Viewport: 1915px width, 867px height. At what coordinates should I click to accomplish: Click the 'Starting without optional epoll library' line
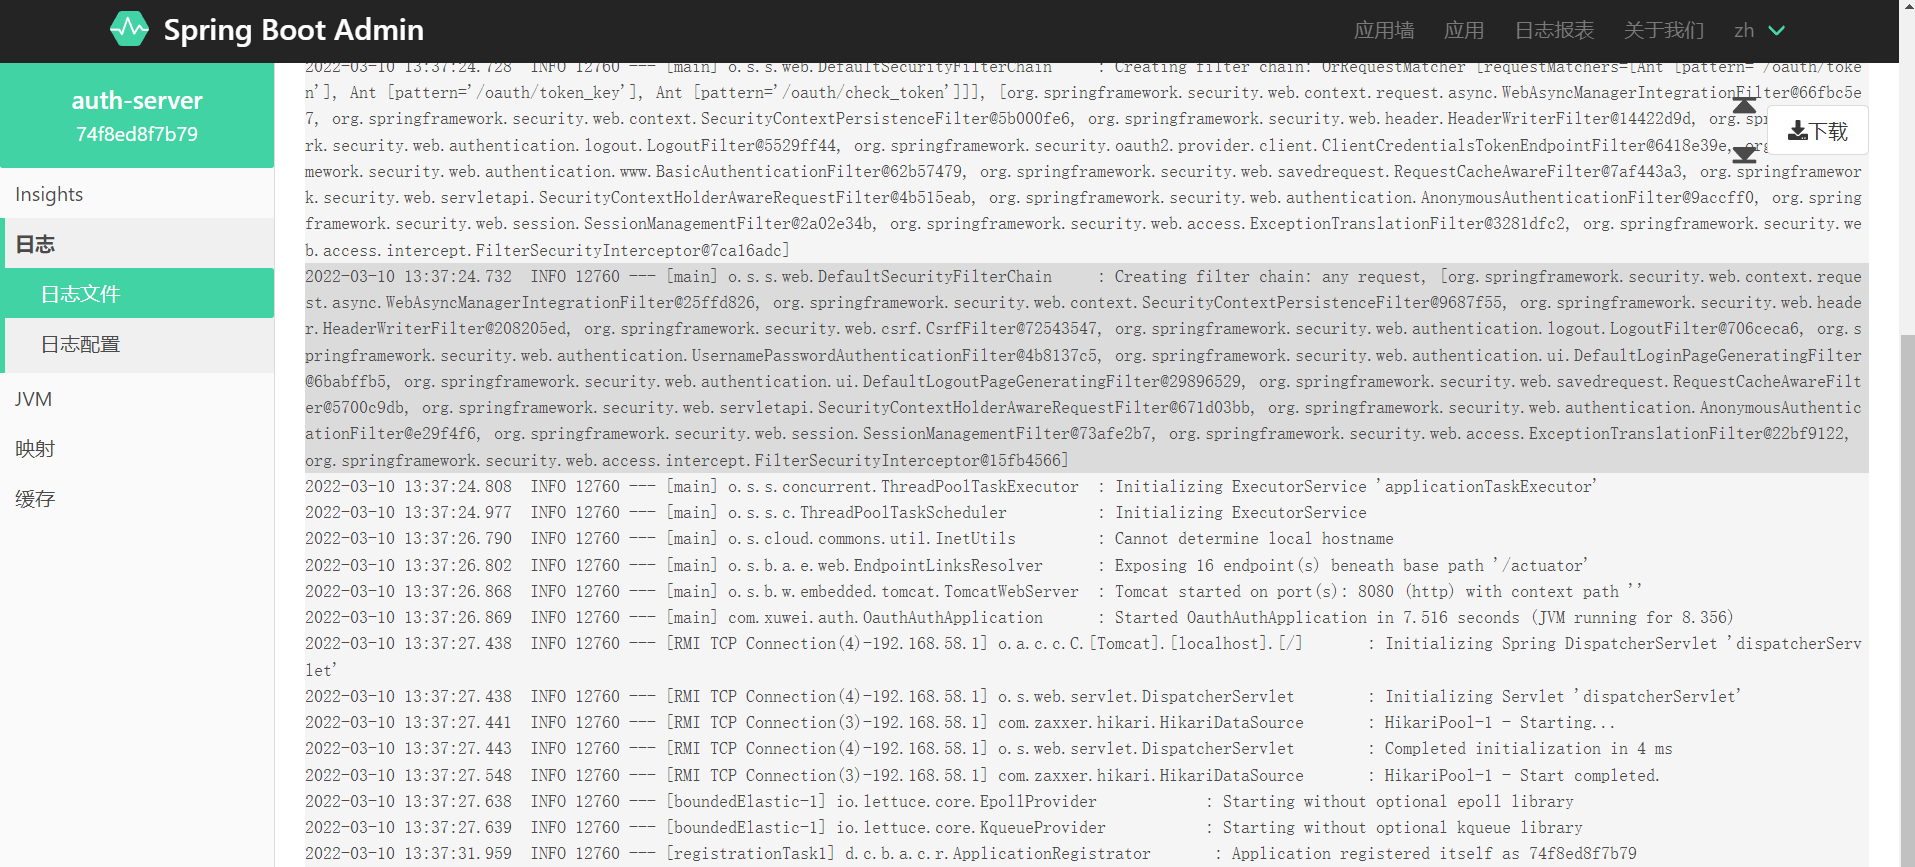1086,801
